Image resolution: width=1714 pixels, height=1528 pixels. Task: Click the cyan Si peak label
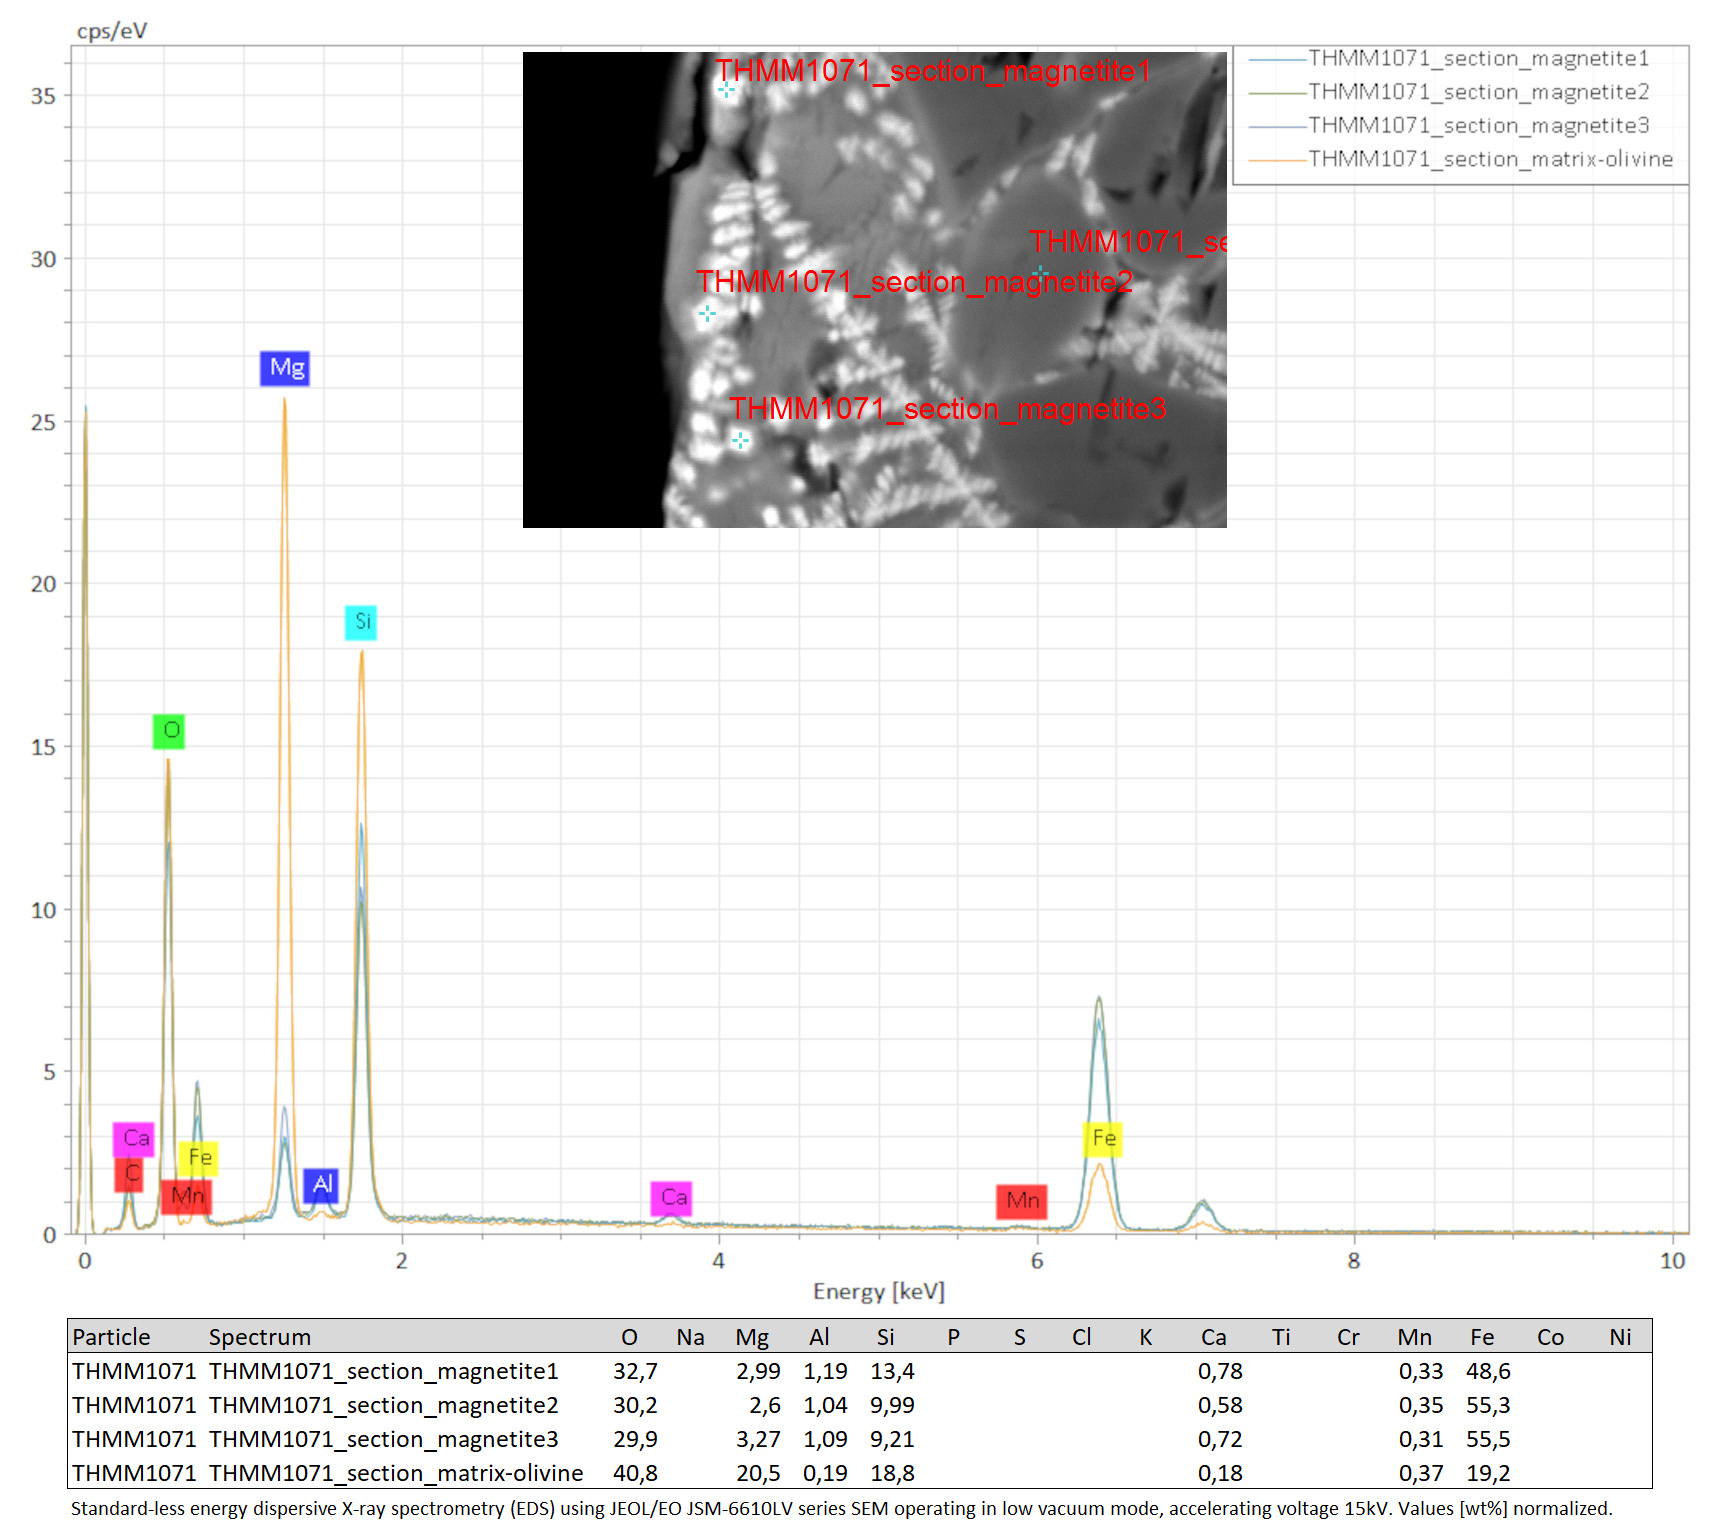pos(361,622)
